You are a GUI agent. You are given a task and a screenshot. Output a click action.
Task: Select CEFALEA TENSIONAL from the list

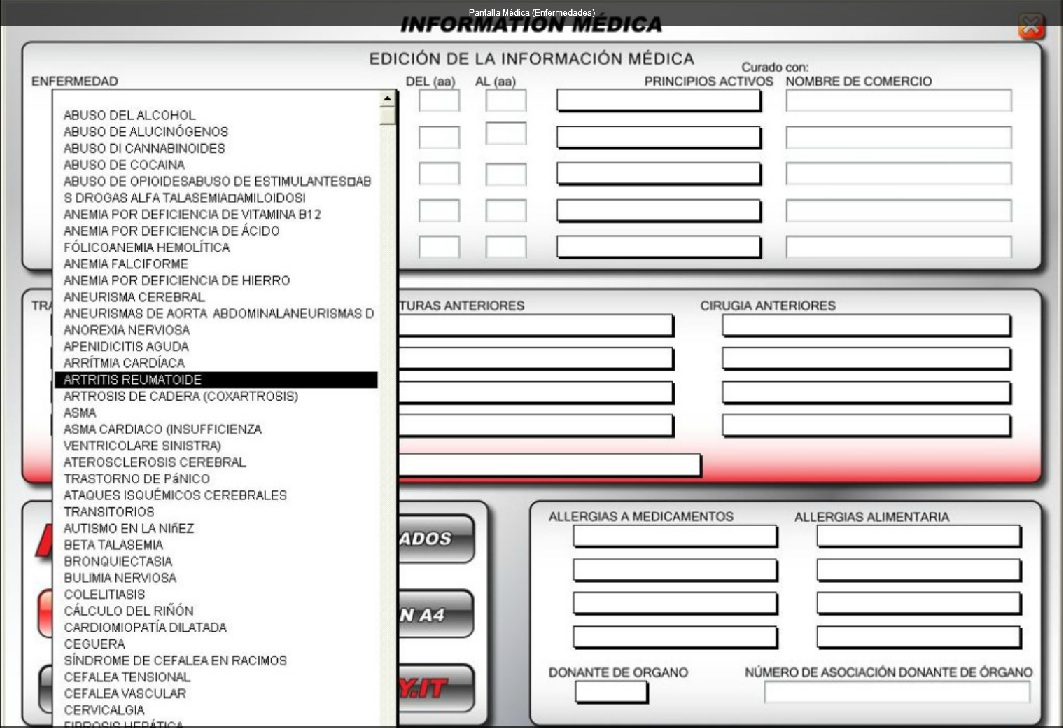[125, 677]
